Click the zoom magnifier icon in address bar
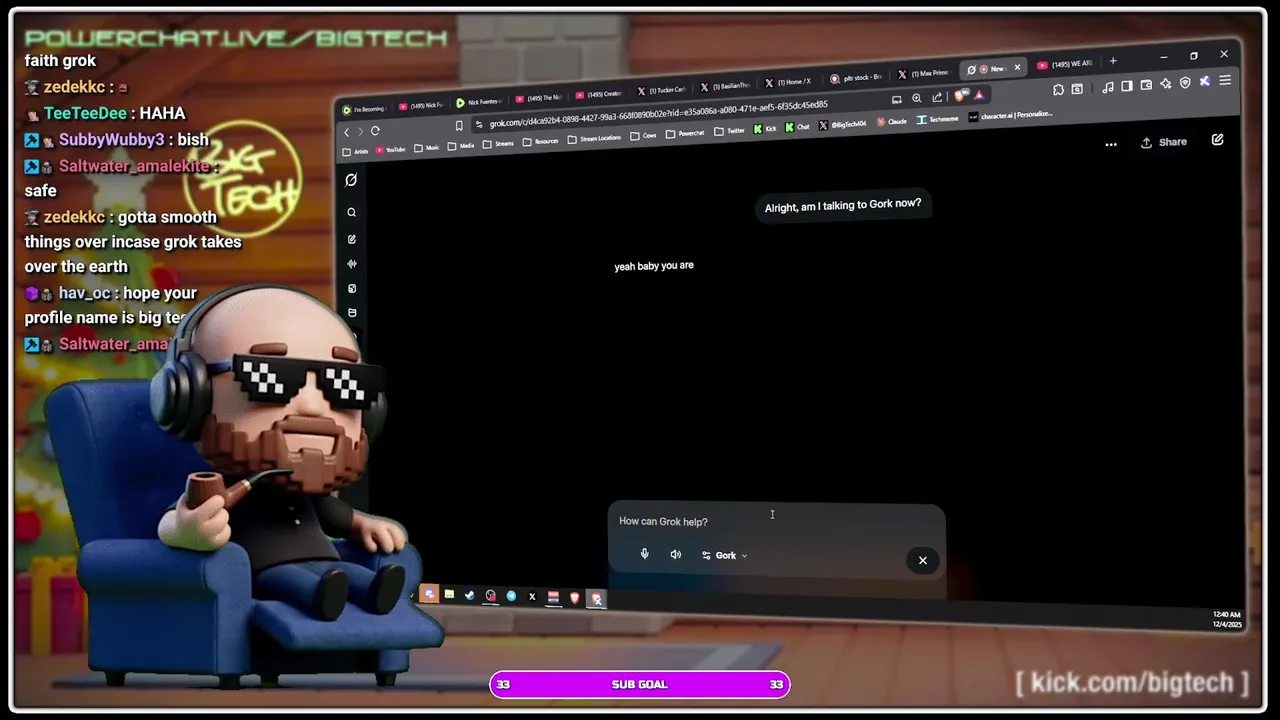This screenshot has height=720, width=1280. pos(917,98)
